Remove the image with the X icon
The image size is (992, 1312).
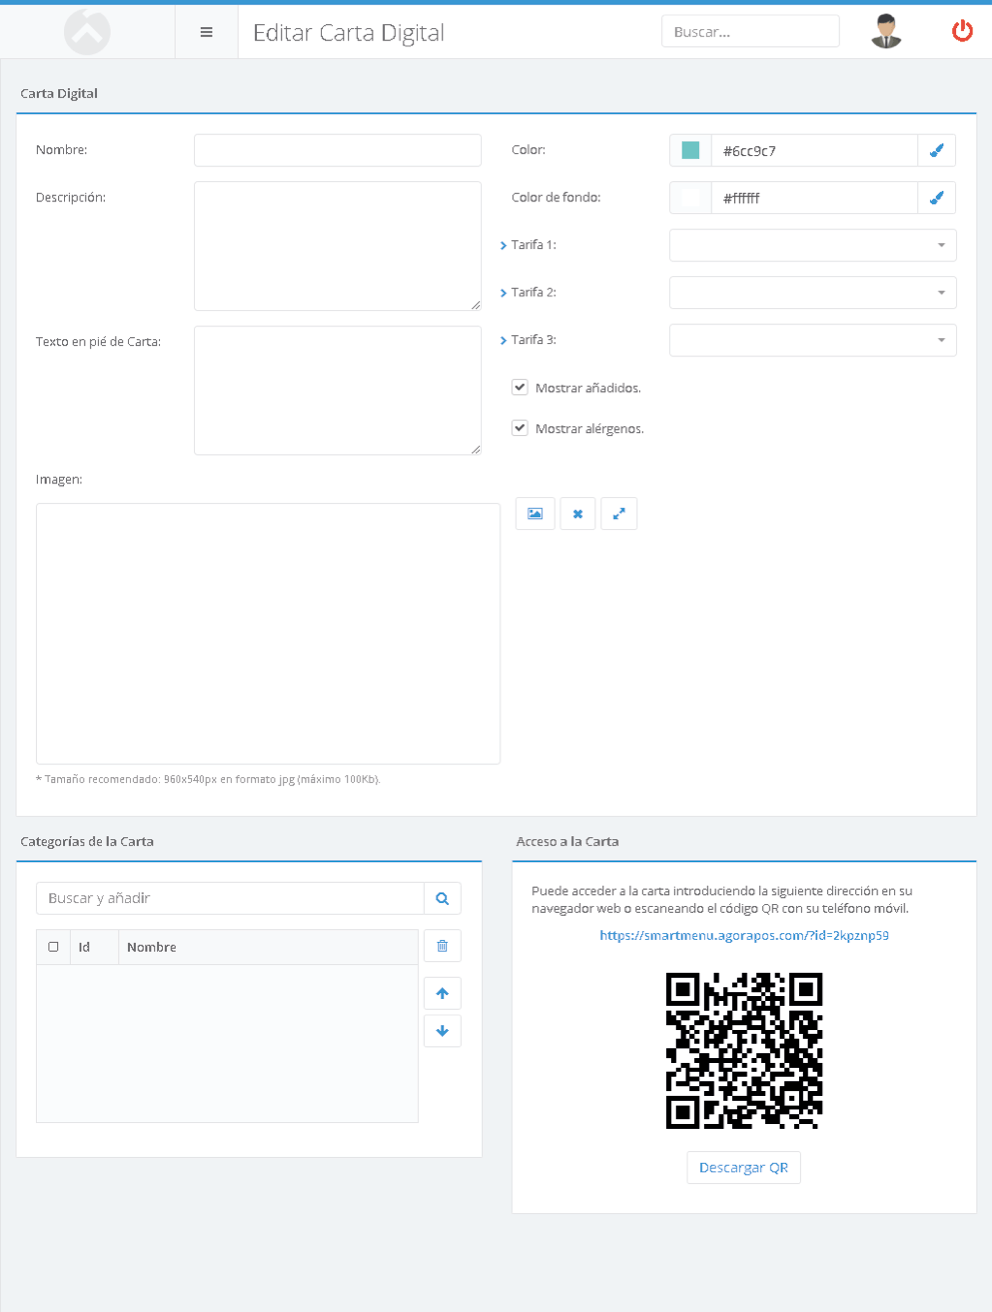(577, 514)
